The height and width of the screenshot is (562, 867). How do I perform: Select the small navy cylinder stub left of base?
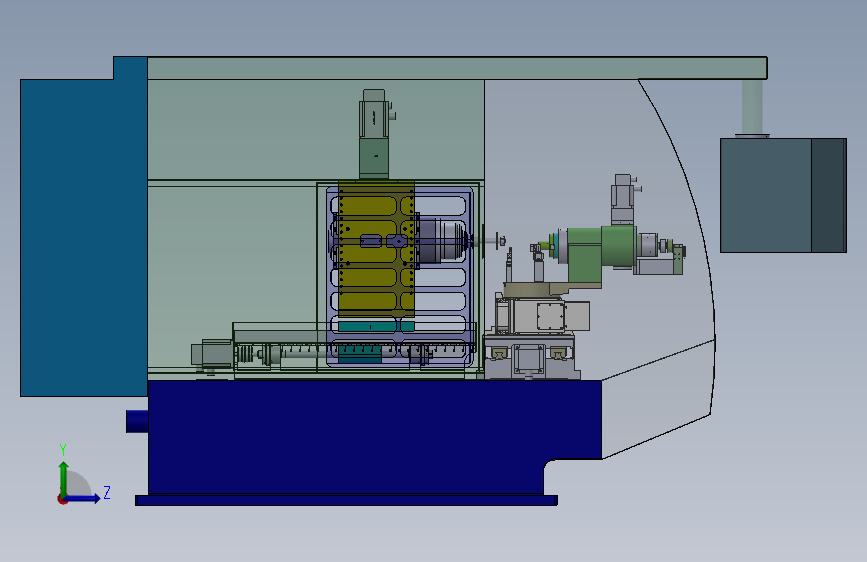(x=137, y=422)
